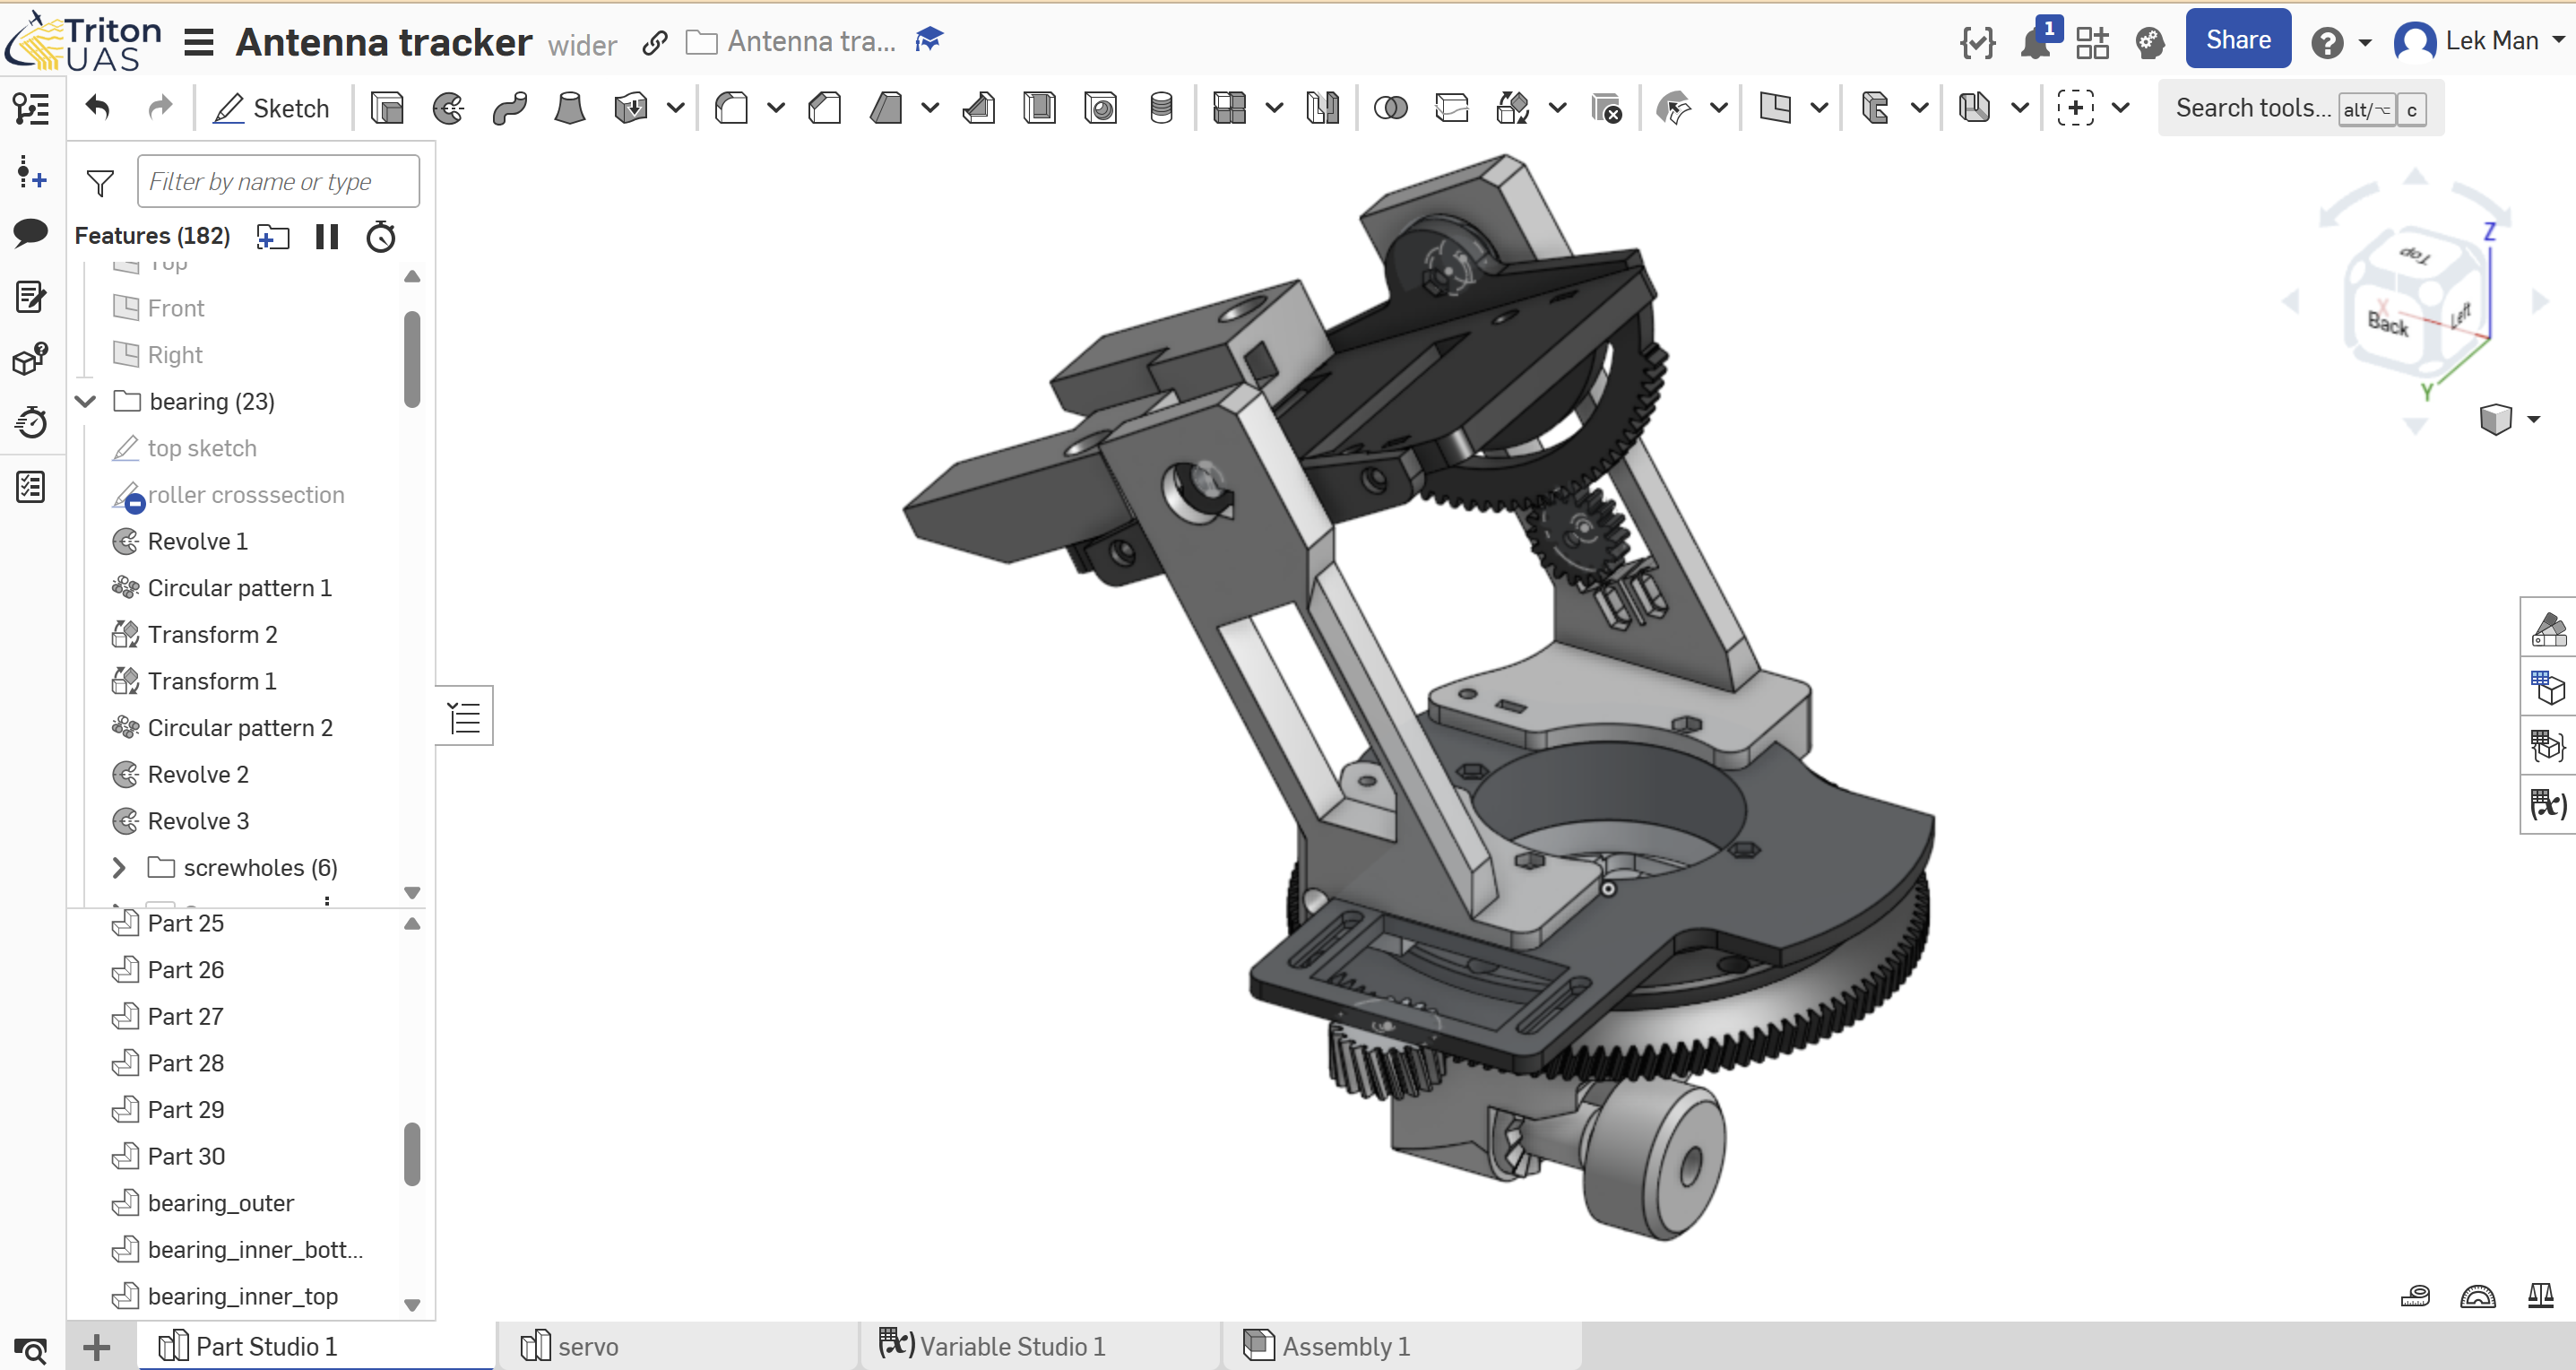Open the Comments panel in left sidebar

31,233
